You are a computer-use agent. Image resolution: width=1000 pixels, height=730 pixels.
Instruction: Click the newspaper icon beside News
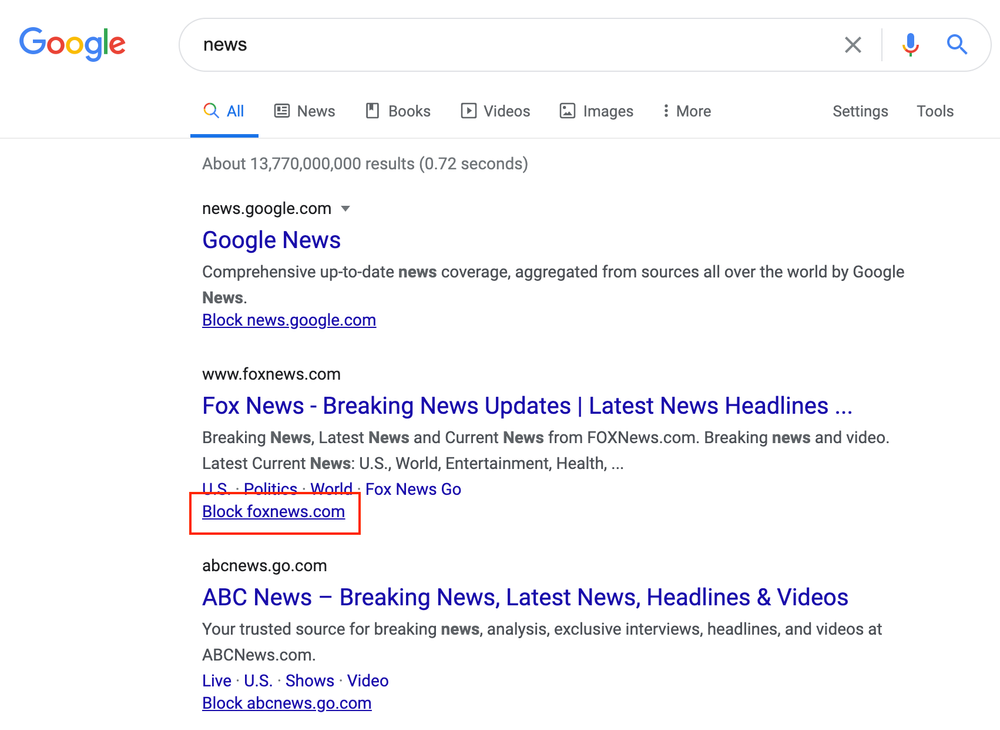click(x=282, y=110)
